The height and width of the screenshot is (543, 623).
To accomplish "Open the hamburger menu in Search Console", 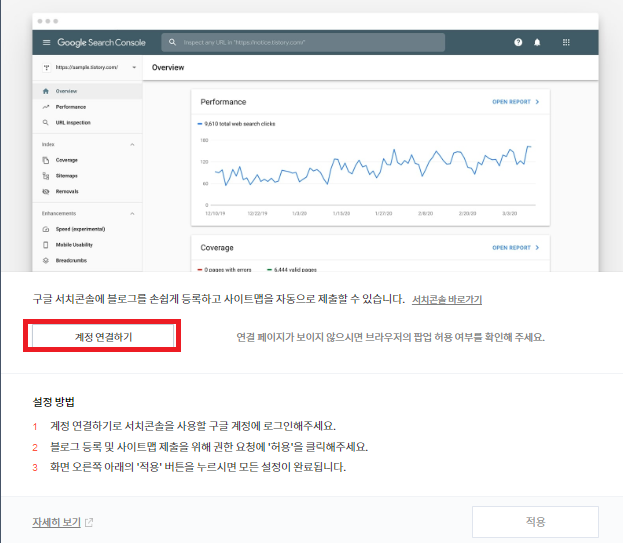I will point(46,43).
